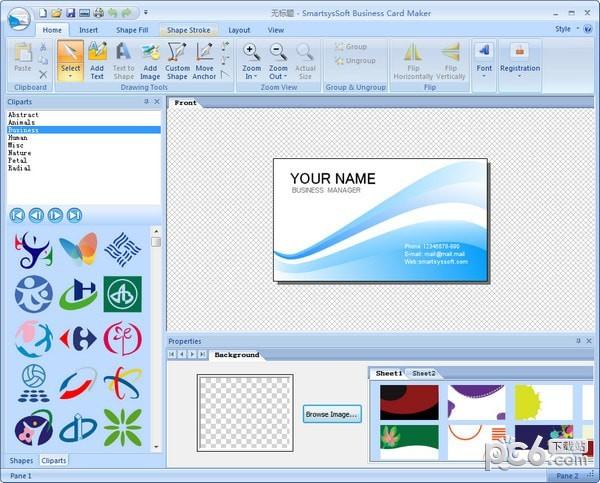Pin the Properties panel
This screenshot has height=483, width=600.
tap(578, 341)
